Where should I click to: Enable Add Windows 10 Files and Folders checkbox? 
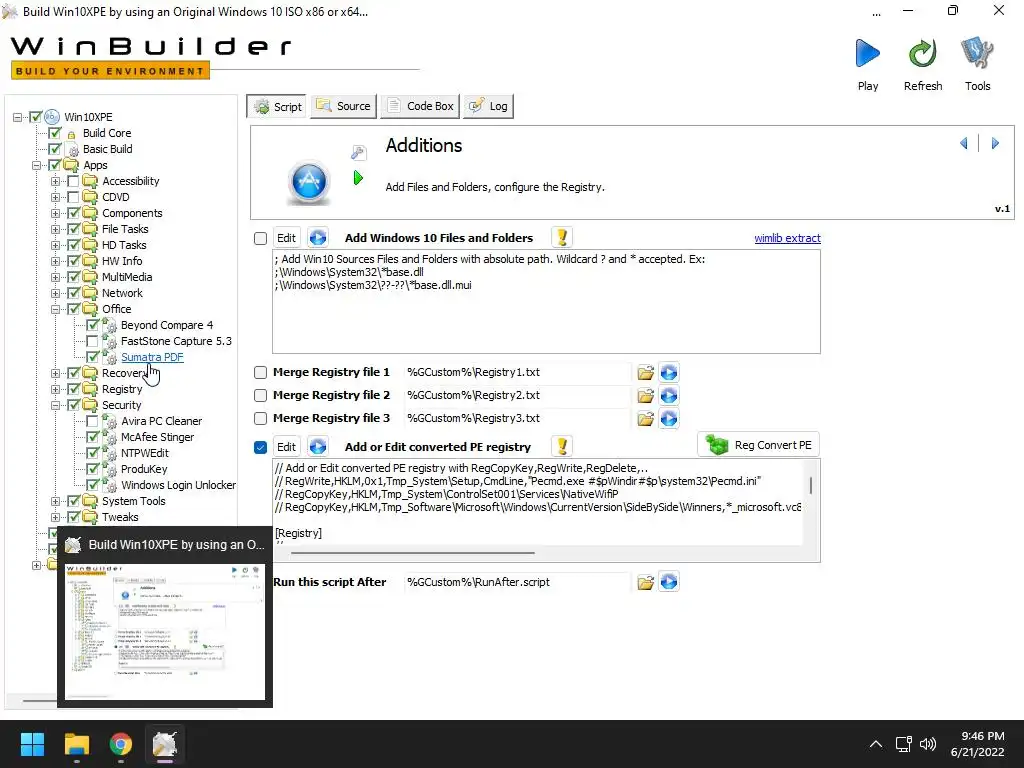(x=261, y=238)
